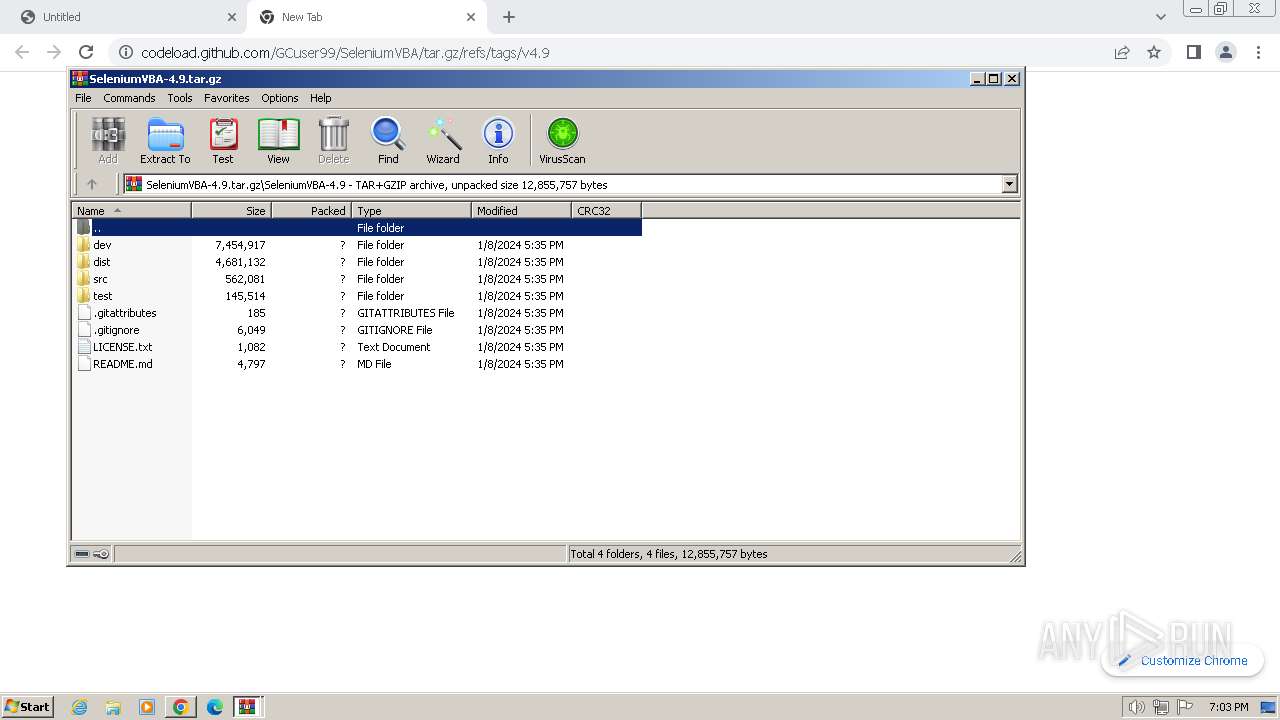Sort by Packed column header

point(311,210)
